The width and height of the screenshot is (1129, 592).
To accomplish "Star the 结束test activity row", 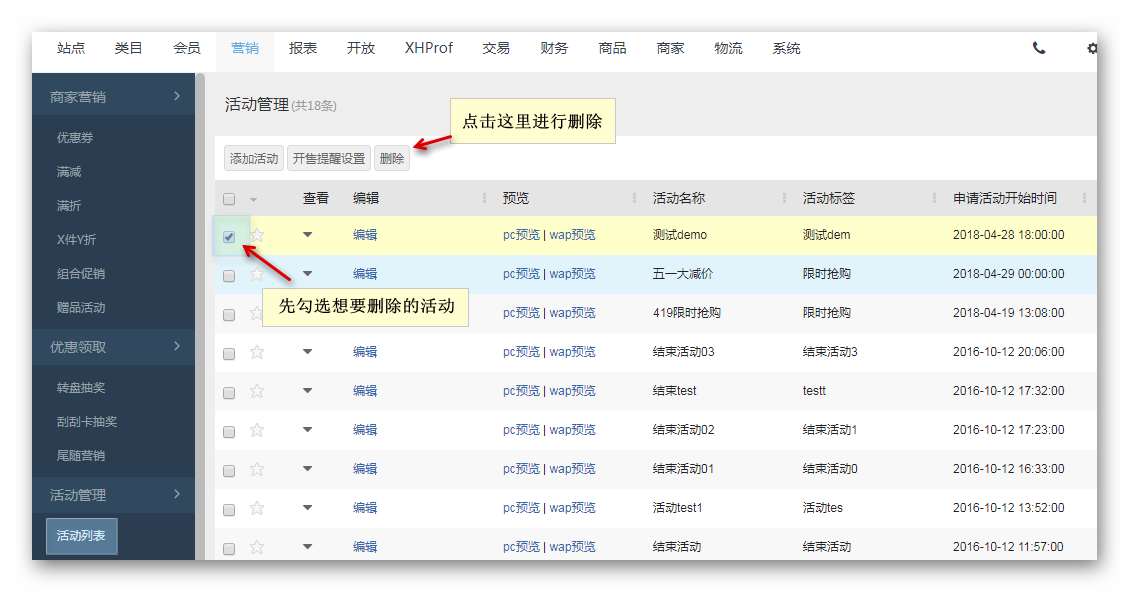I will (257, 390).
